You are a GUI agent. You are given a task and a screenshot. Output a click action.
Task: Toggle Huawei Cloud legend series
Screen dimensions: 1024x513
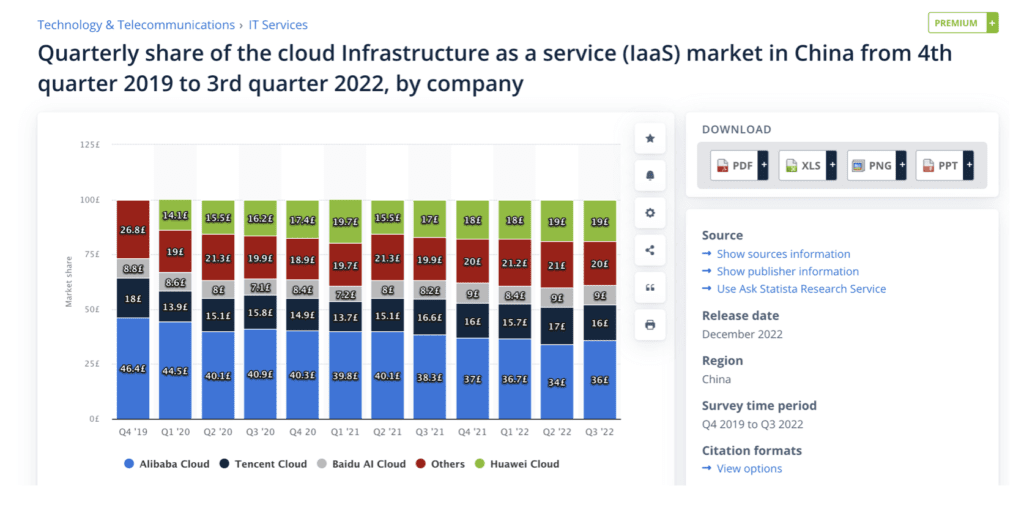[x=517, y=464]
